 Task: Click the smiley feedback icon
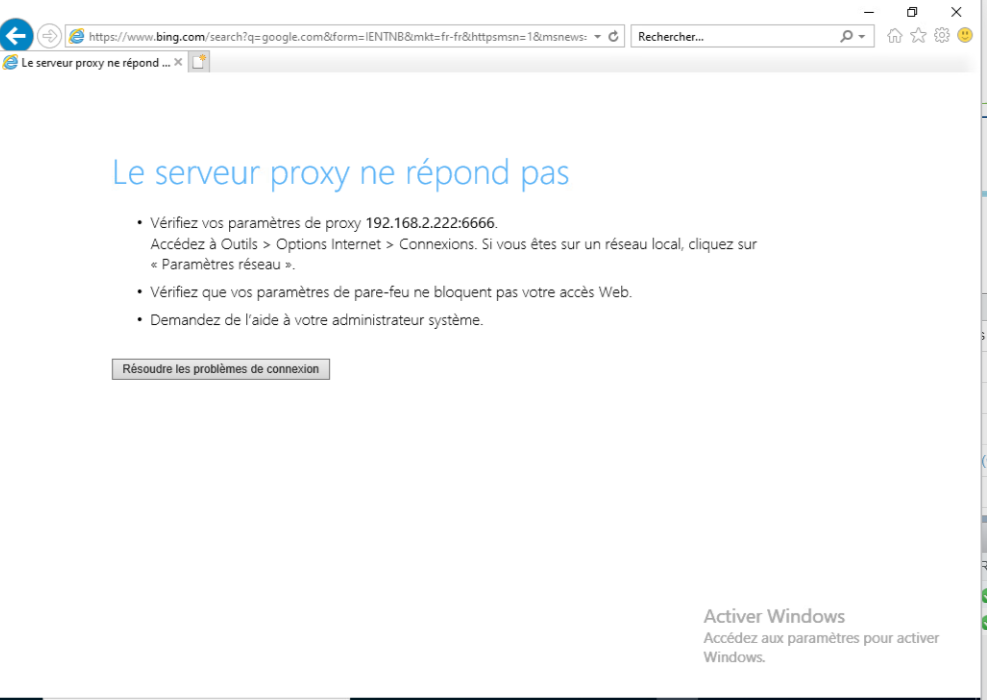pos(965,36)
